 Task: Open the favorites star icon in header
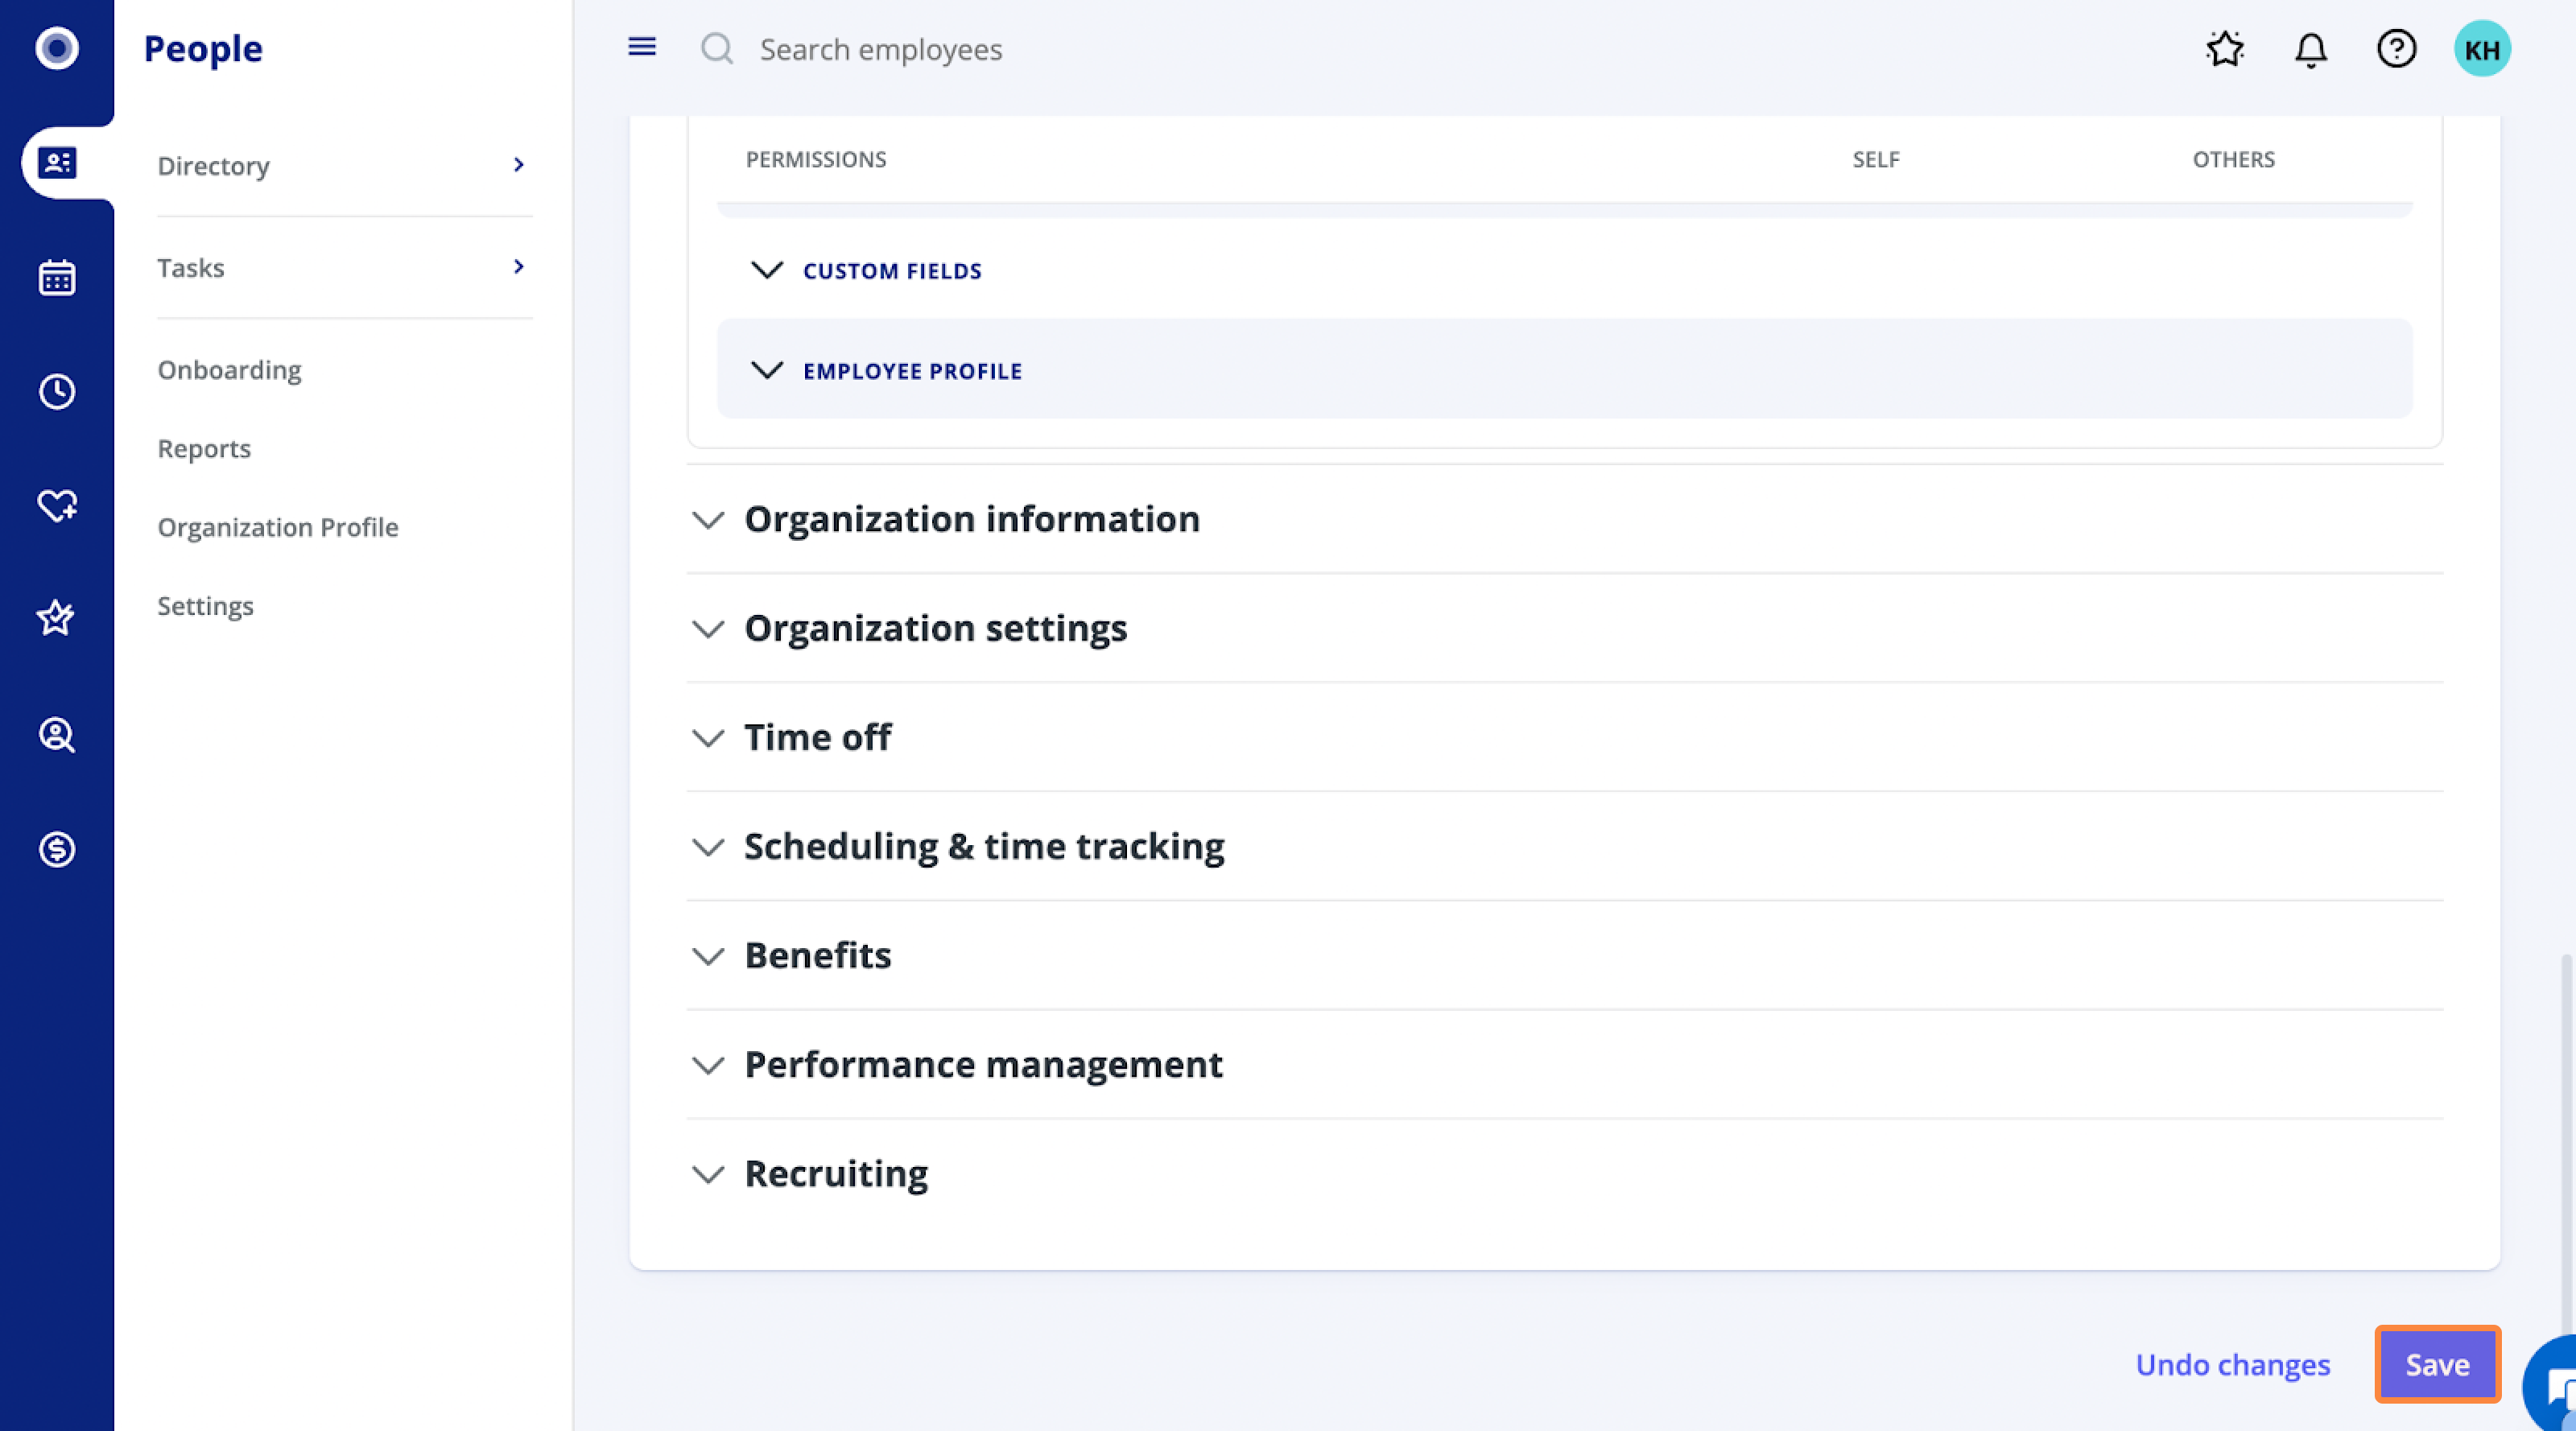pyautogui.click(x=2225, y=48)
